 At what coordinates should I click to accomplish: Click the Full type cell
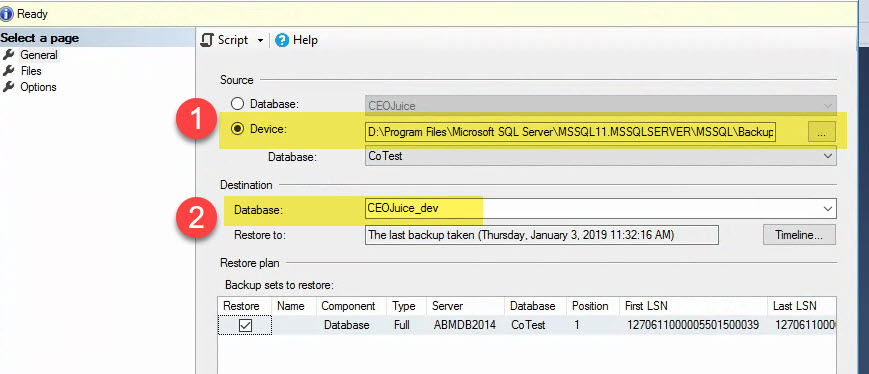tap(407, 325)
